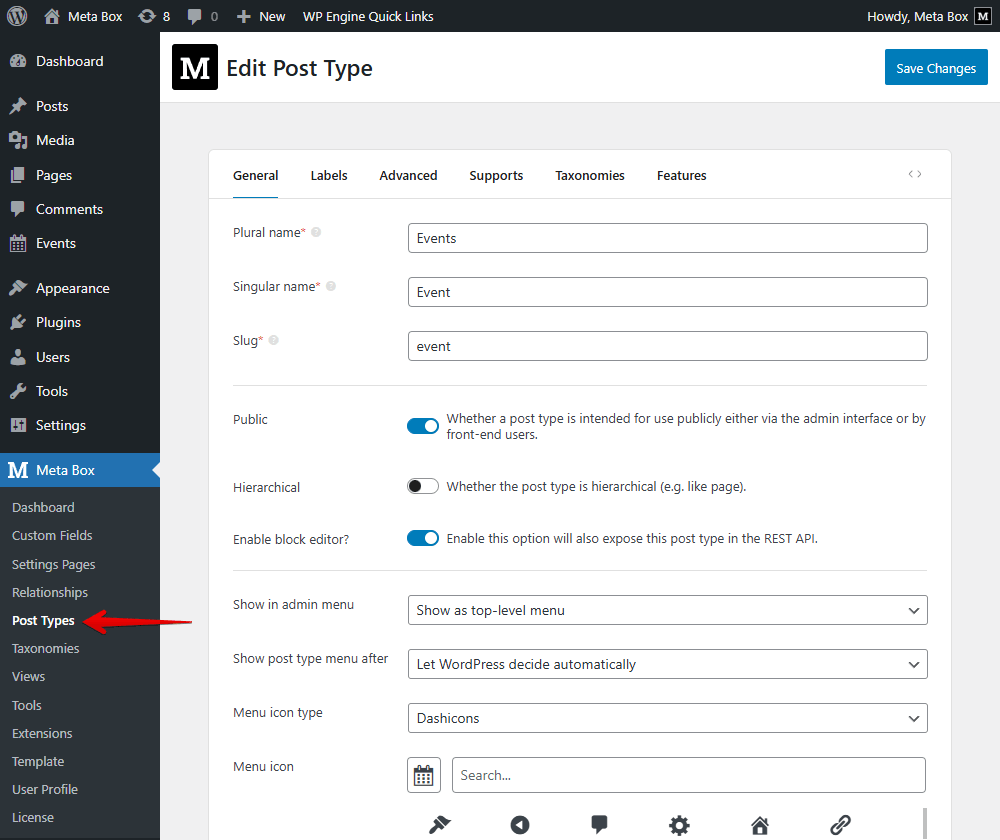
Task: Choose the gear dashicon
Action: pos(679,825)
